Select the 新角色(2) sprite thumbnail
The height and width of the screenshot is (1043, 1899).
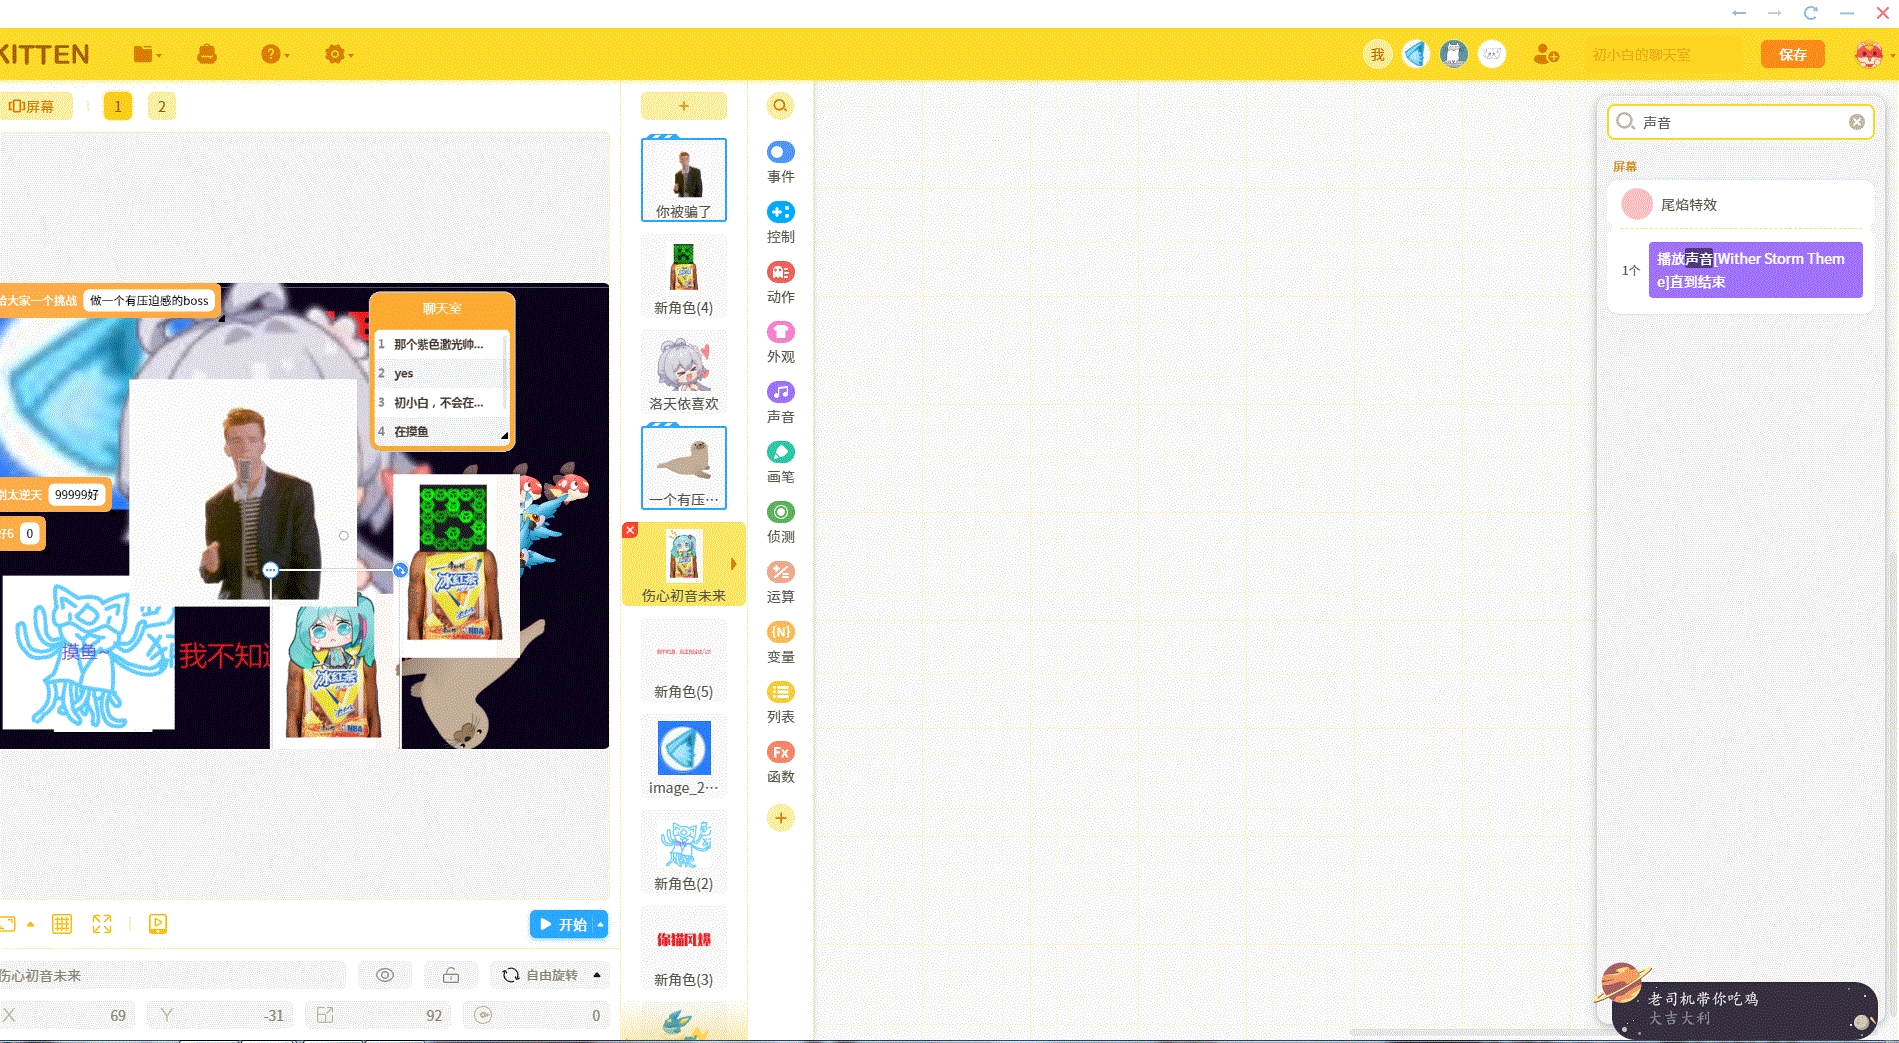684,853
